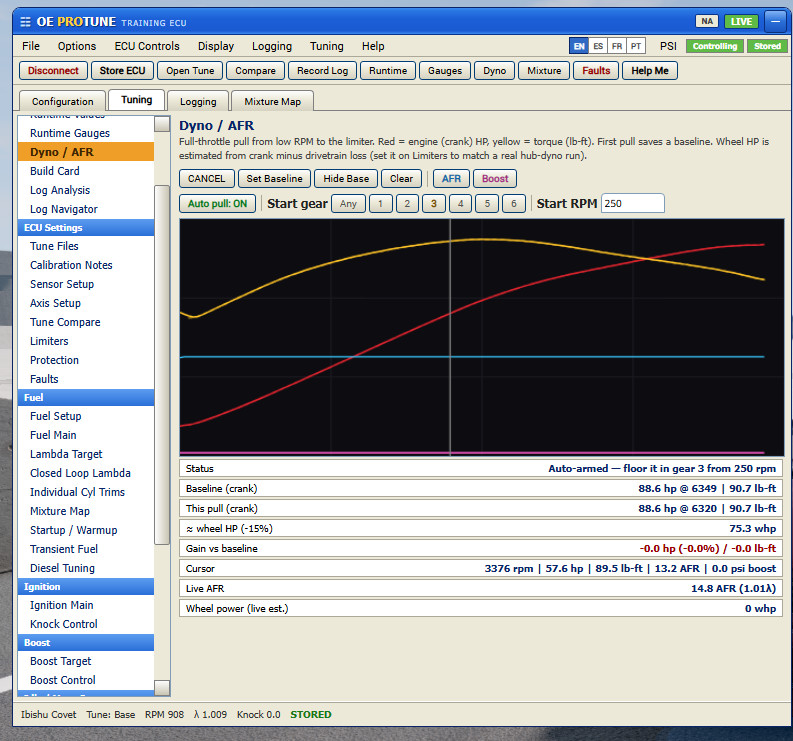The image size is (793, 741).
Task: Switch to the Mixture Map tab
Action: point(273,101)
